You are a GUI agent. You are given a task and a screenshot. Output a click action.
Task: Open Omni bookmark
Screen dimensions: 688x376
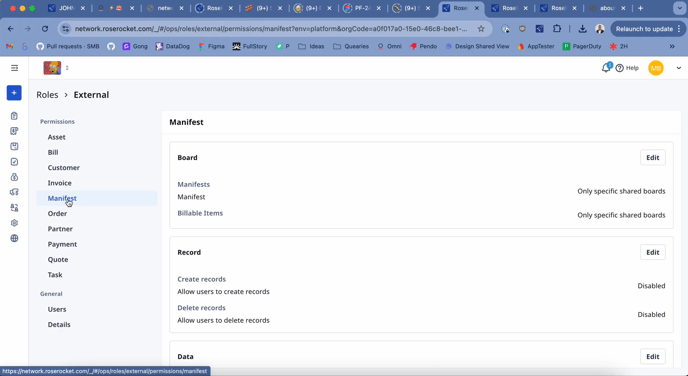pos(390,47)
